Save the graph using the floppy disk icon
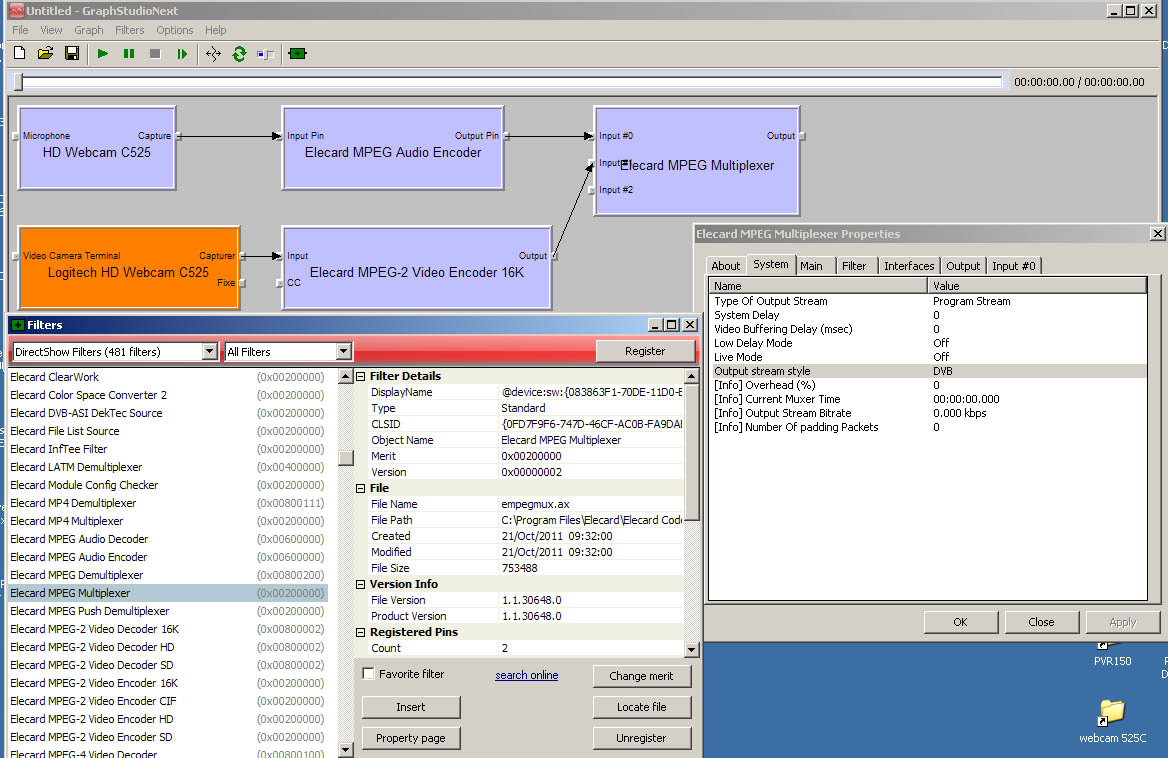The width and height of the screenshot is (1168, 758). pyautogui.click(x=72, y=54)
